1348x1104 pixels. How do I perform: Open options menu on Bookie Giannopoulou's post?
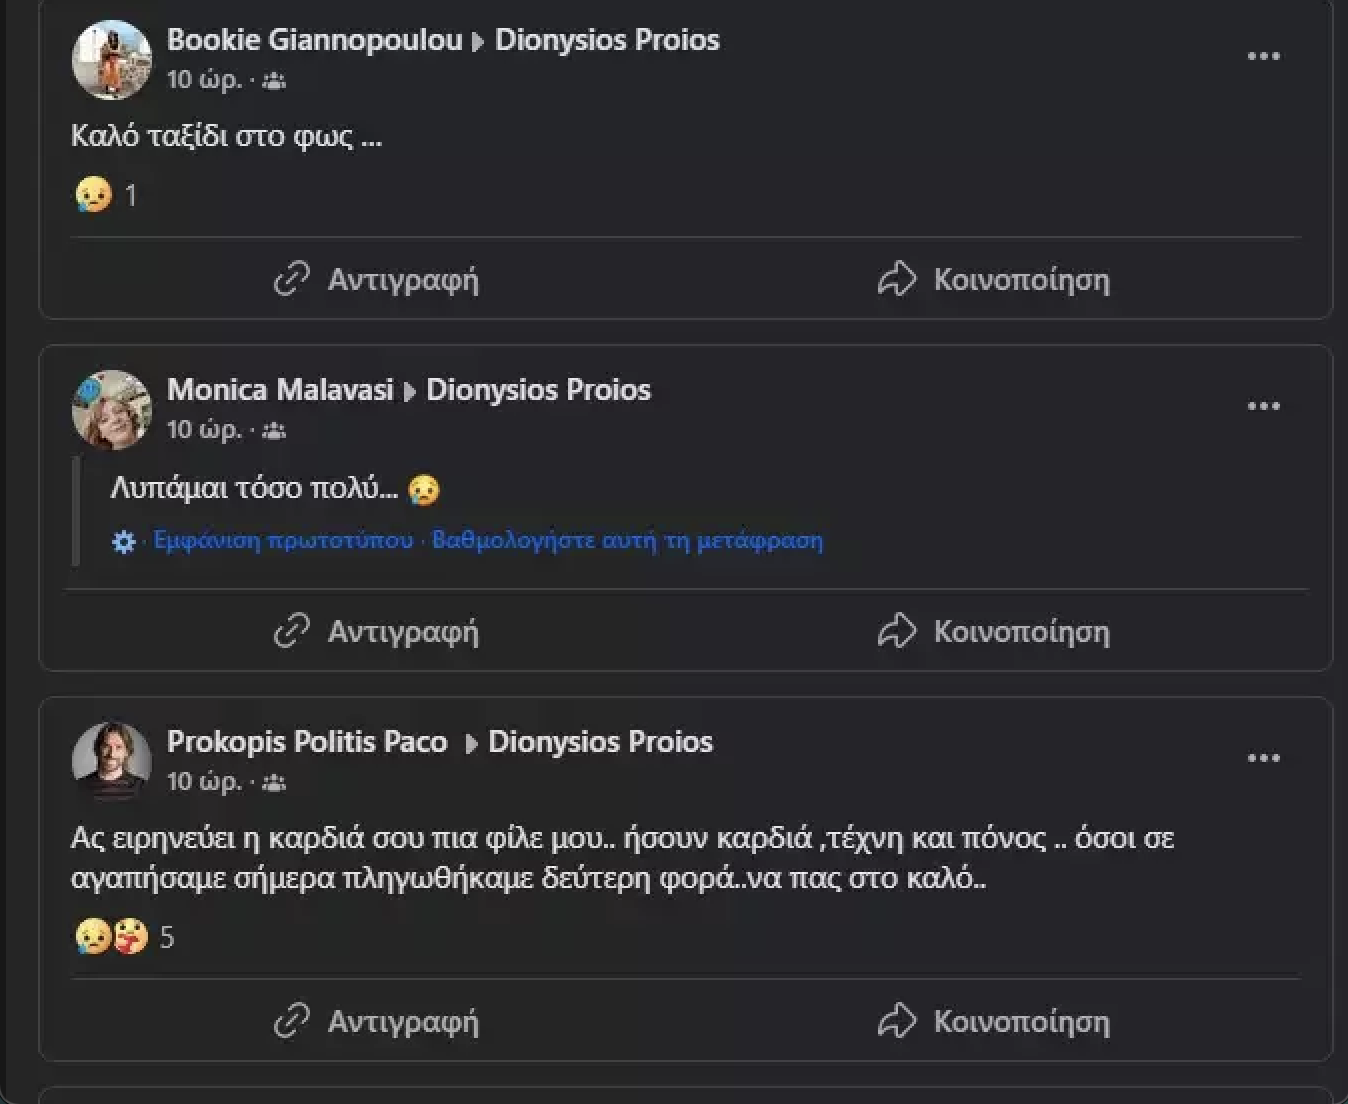point(1263,56)
